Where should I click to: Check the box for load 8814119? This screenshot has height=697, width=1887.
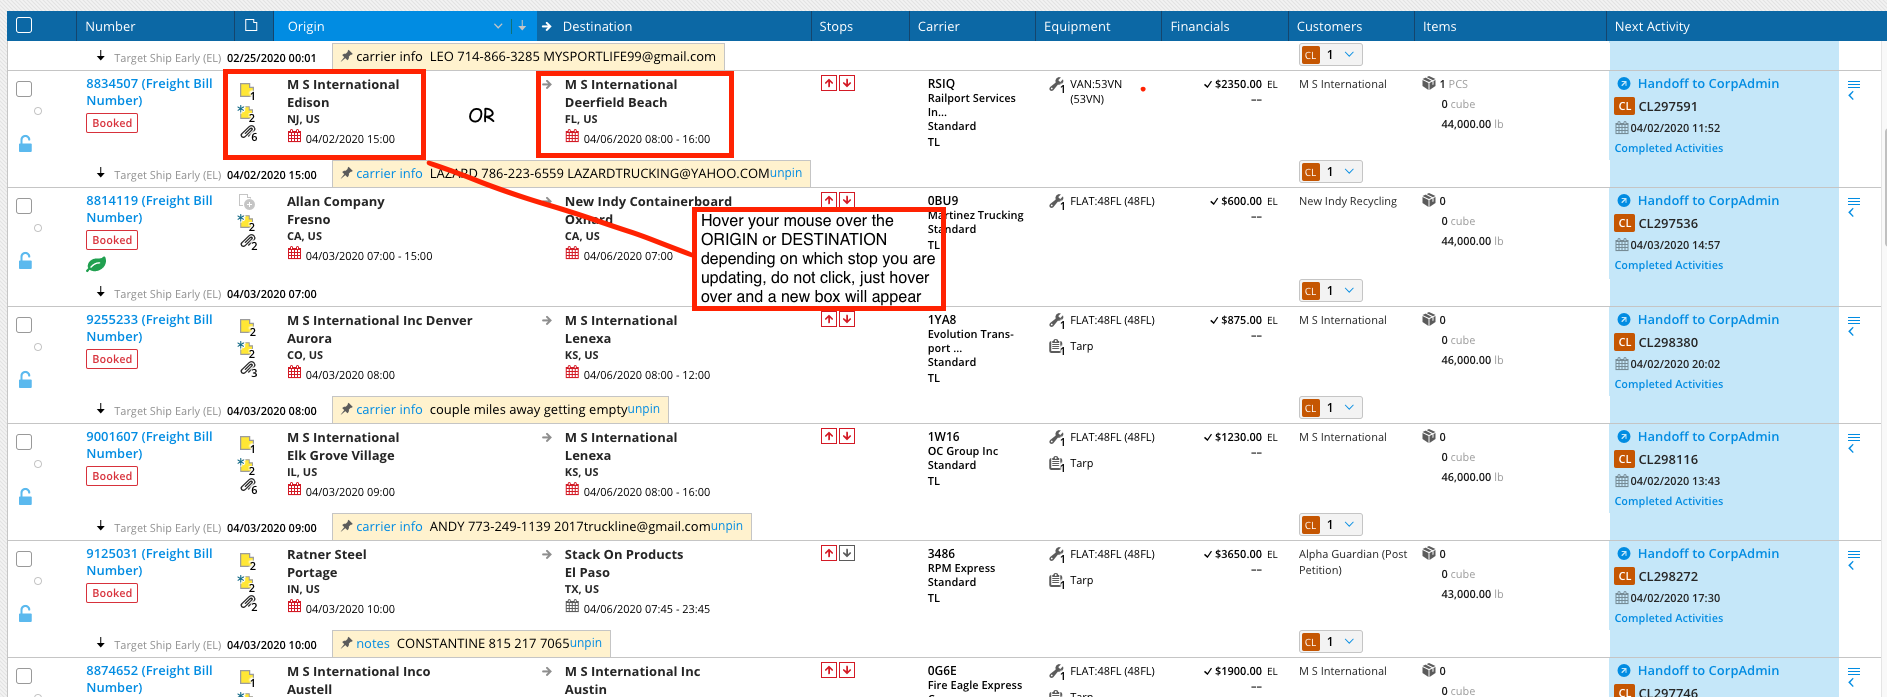tap(24, 206)
